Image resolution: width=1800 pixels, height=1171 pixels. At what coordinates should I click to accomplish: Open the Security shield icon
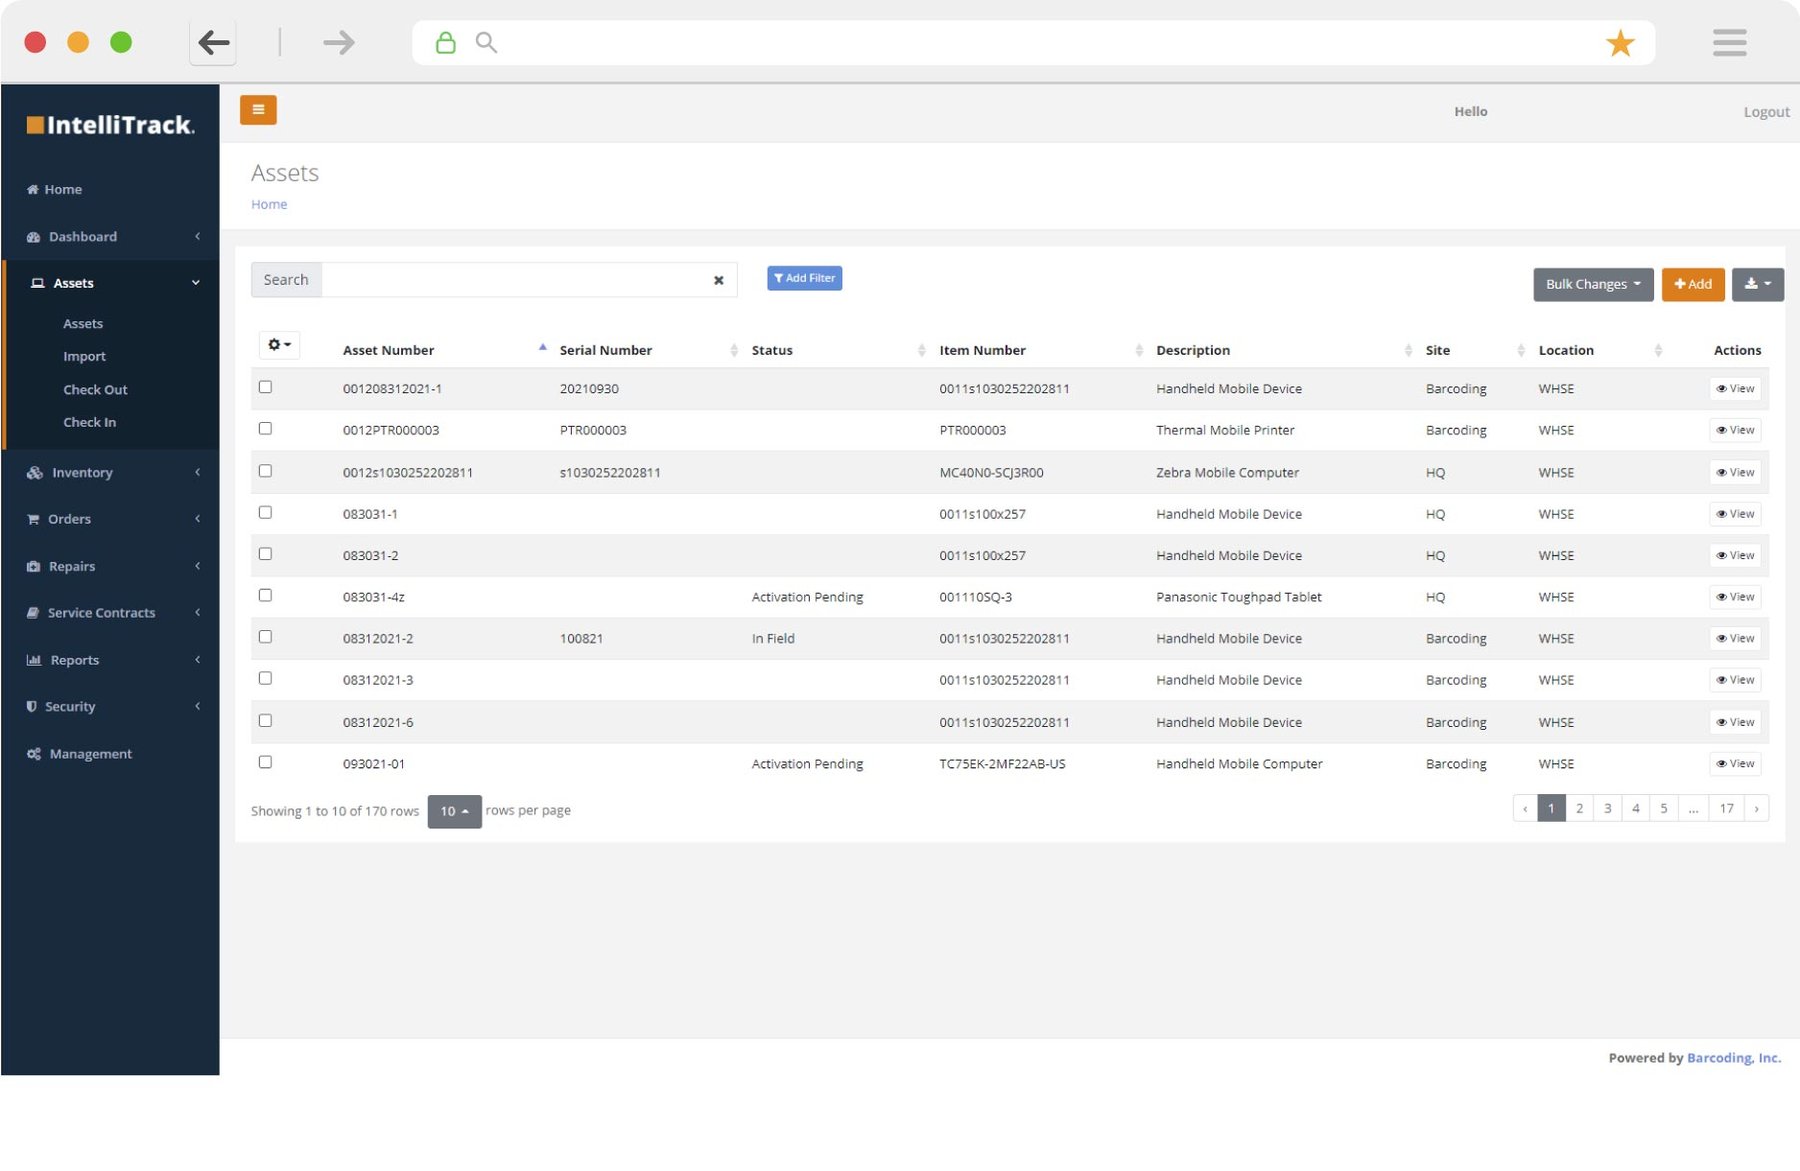(31, 706)
